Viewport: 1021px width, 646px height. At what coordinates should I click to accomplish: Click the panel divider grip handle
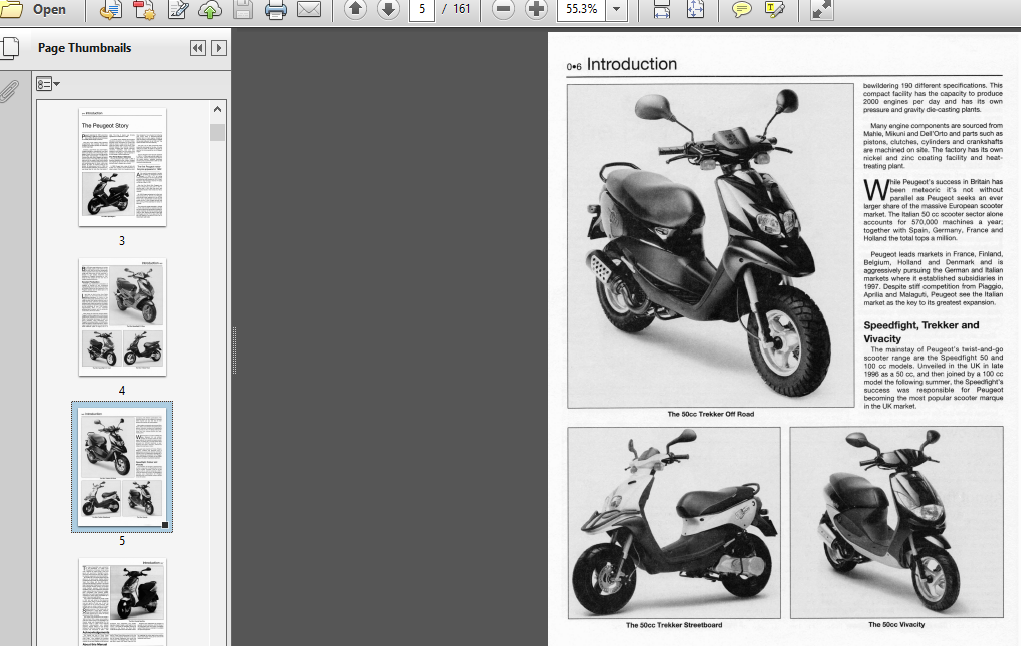[234, 350]
